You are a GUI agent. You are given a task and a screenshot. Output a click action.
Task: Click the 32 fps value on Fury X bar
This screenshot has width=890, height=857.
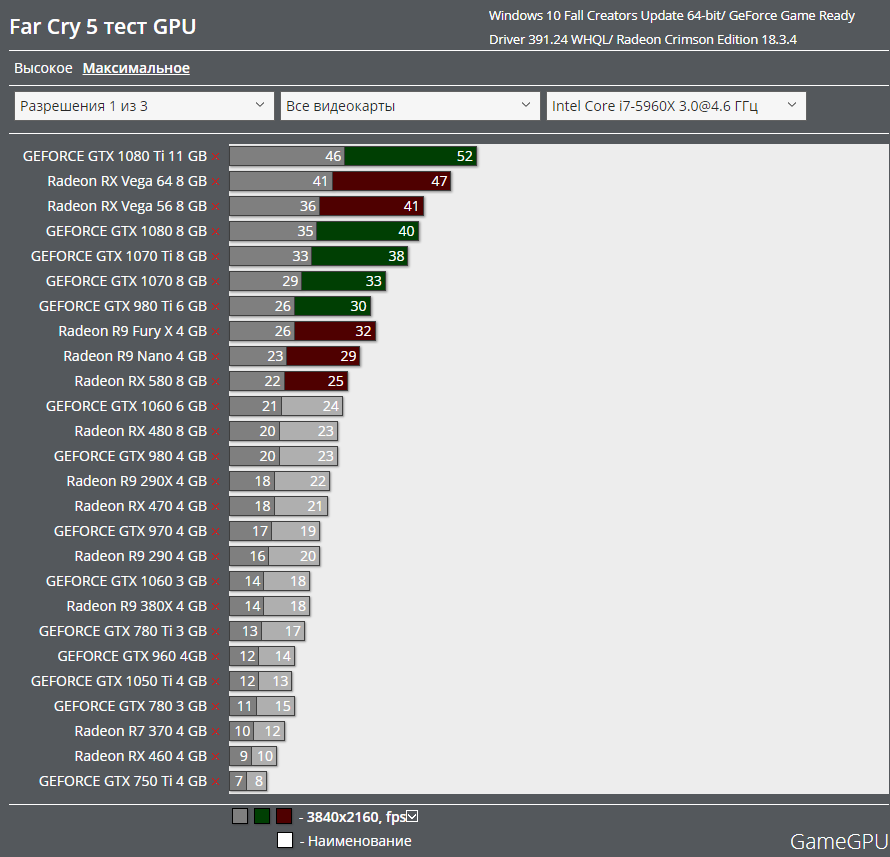point(363,331)
